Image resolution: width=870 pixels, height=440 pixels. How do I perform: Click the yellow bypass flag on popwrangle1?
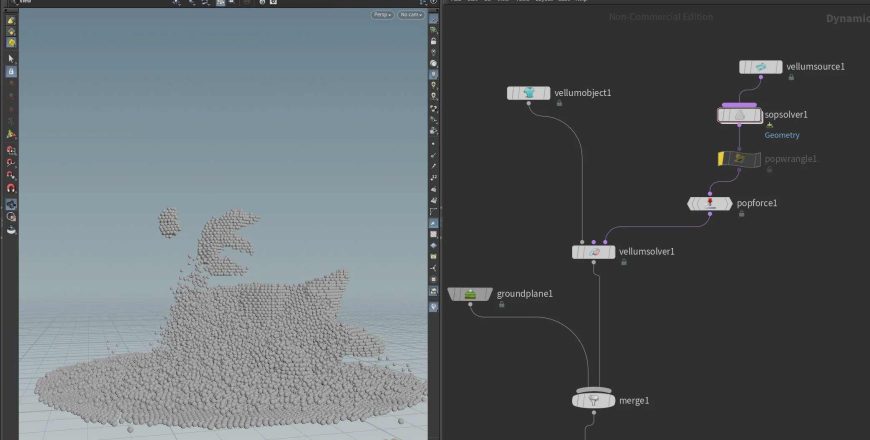coord(723,159)
